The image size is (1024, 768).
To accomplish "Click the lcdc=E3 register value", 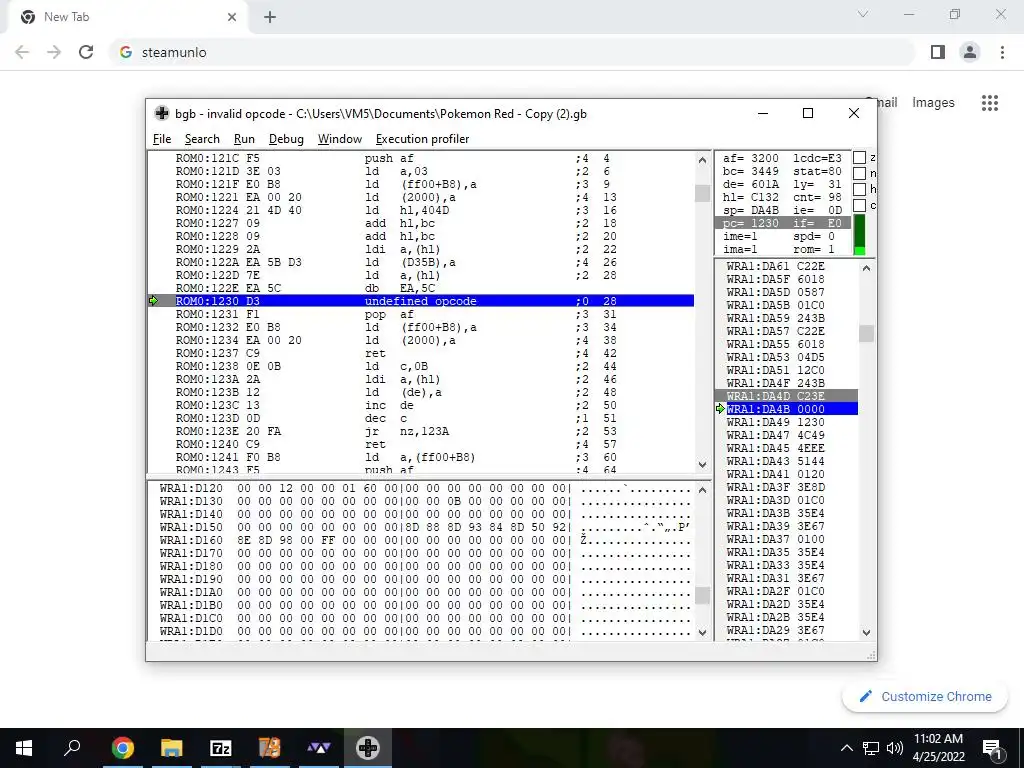I will coord(817,158).
